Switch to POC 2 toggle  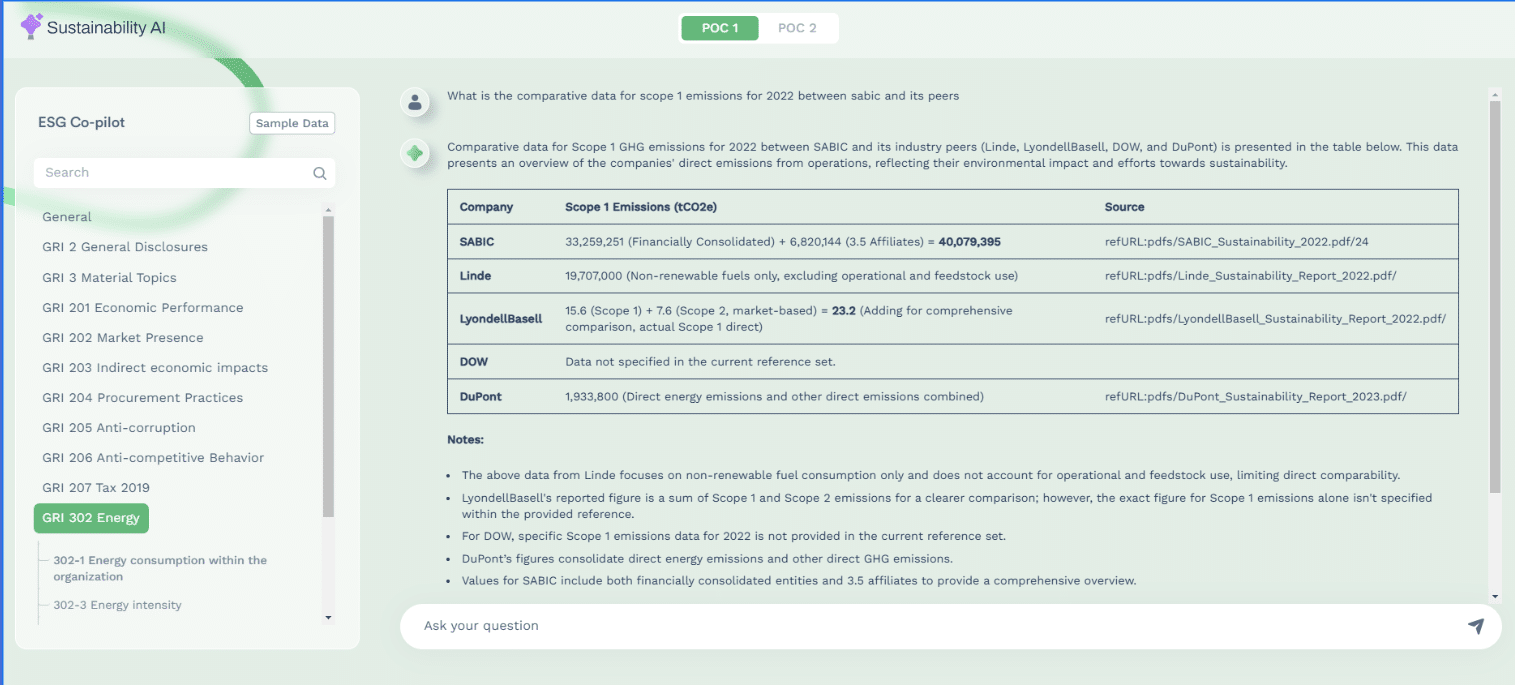(797, 28)
